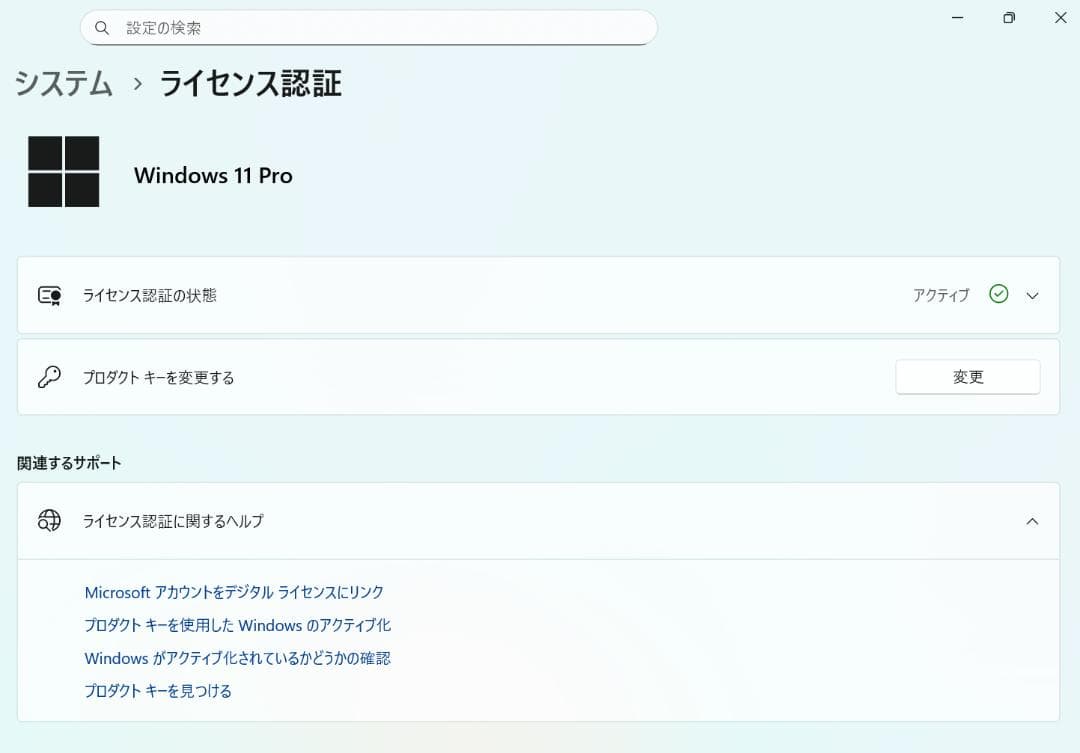Open プロダクト キーを見つける link
Image resolution: width=1080 pixels, height=753 pixels.
coord(157,690)
